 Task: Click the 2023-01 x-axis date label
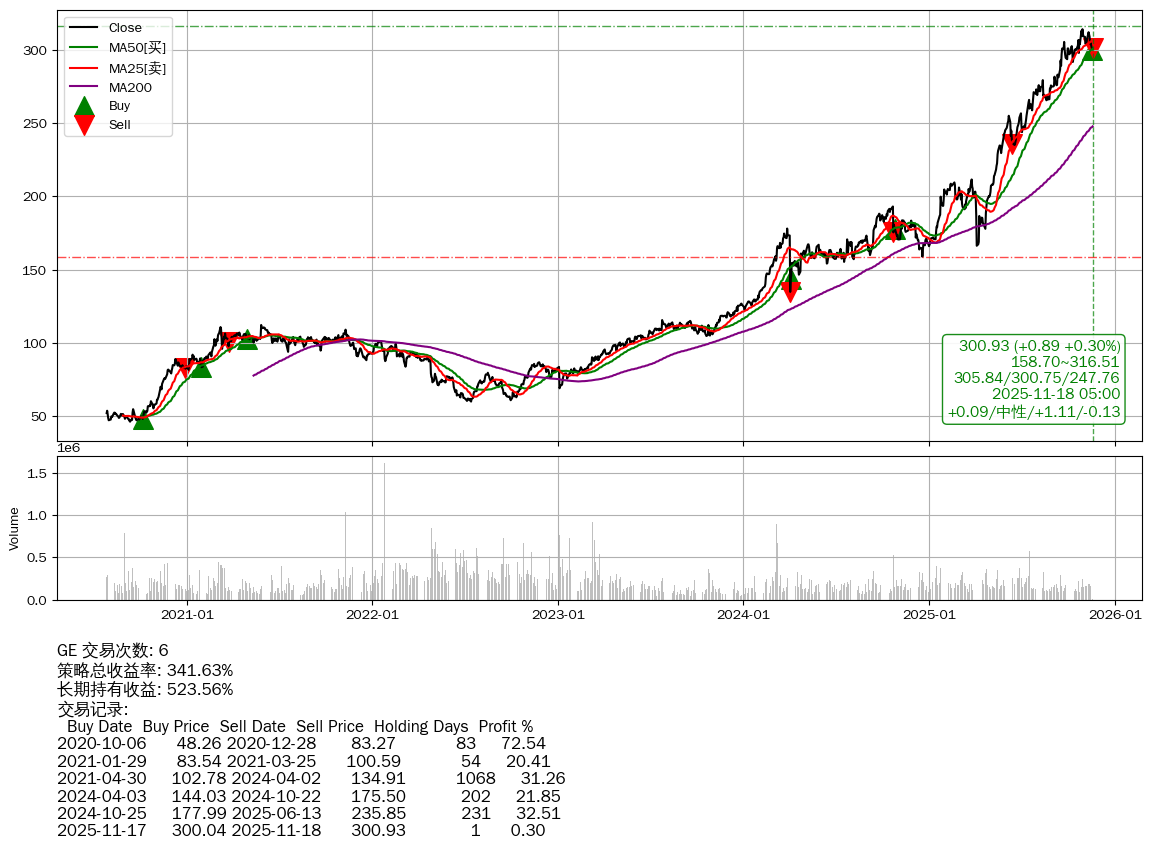click(x=557, y=615)
